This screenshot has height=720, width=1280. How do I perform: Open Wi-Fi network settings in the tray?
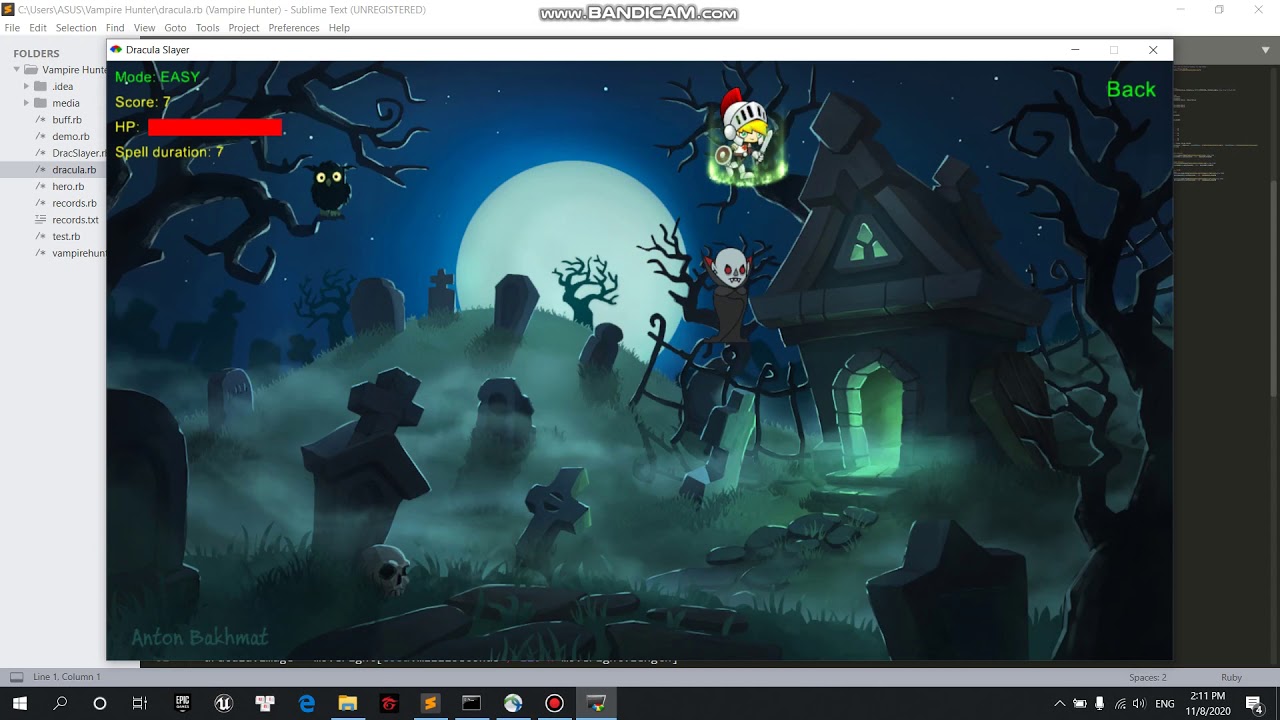tap(1120, 704)
